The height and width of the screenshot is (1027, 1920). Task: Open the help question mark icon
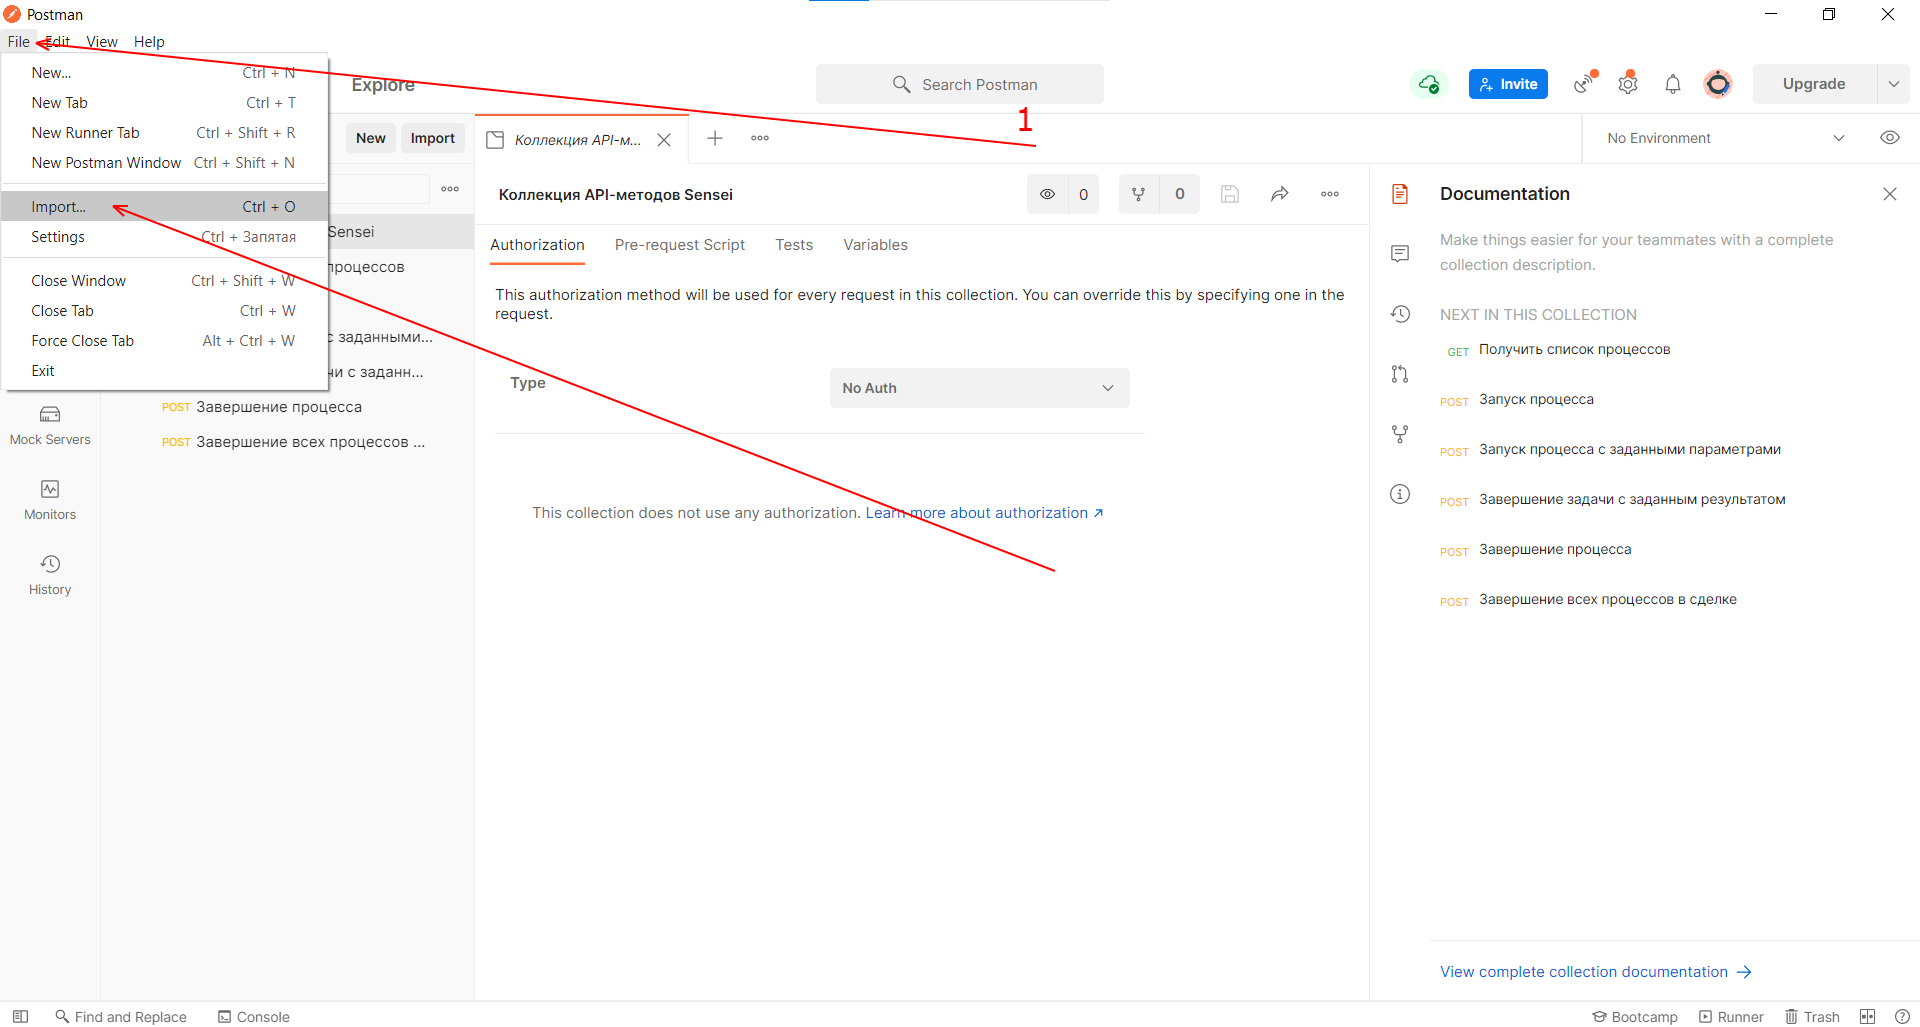[1902, 1016]
